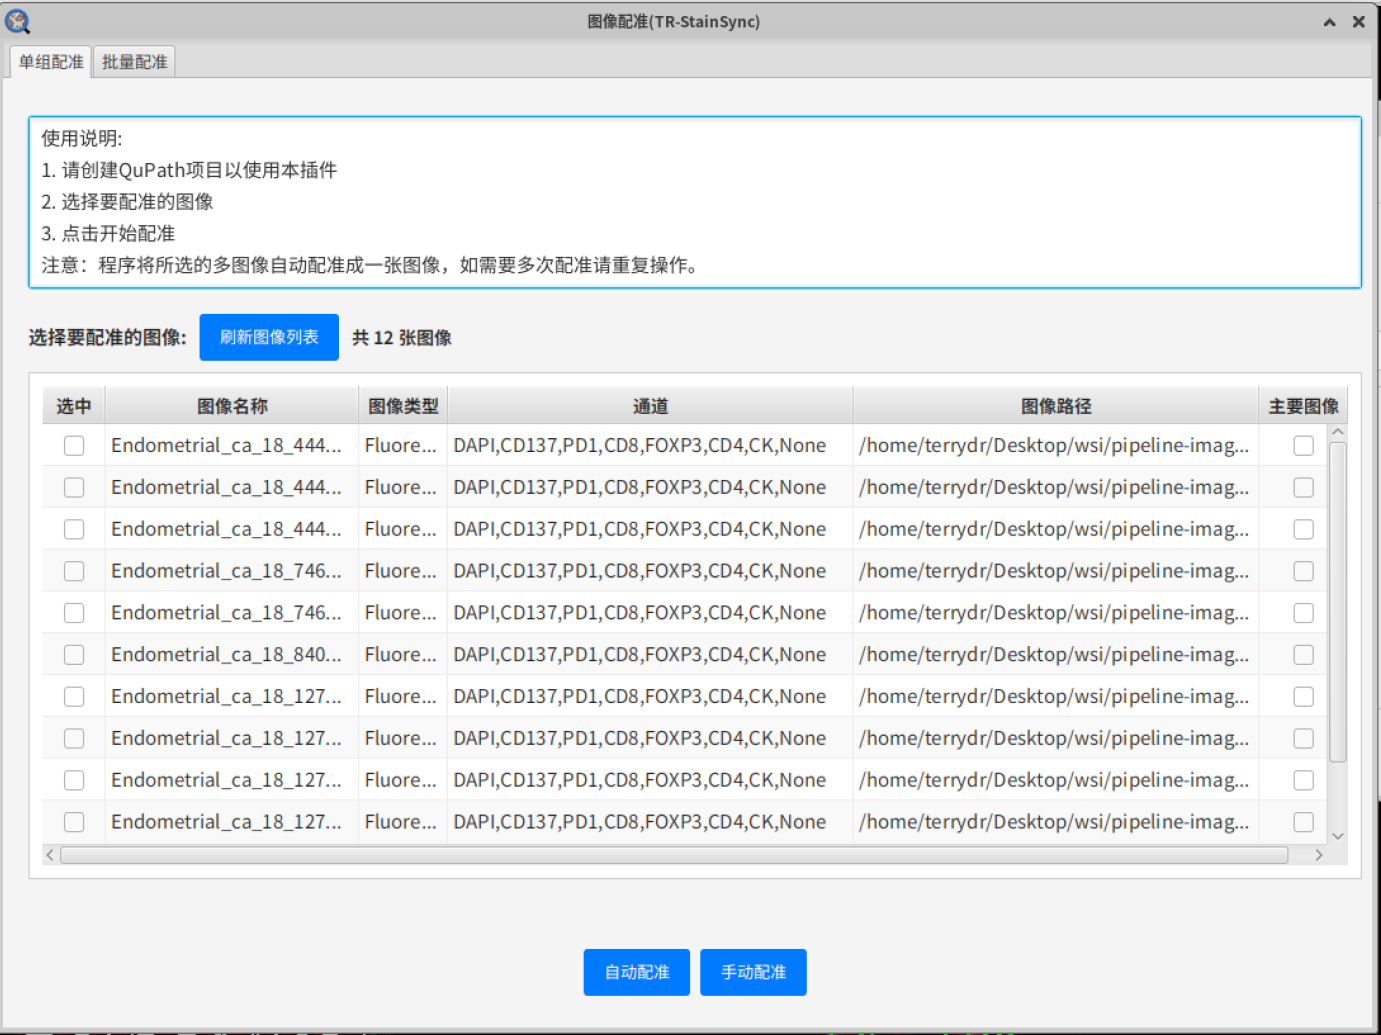The image size is (1381, 1035).
Task: Click the table's scroll-down arrow
Action: point(1337,836)
